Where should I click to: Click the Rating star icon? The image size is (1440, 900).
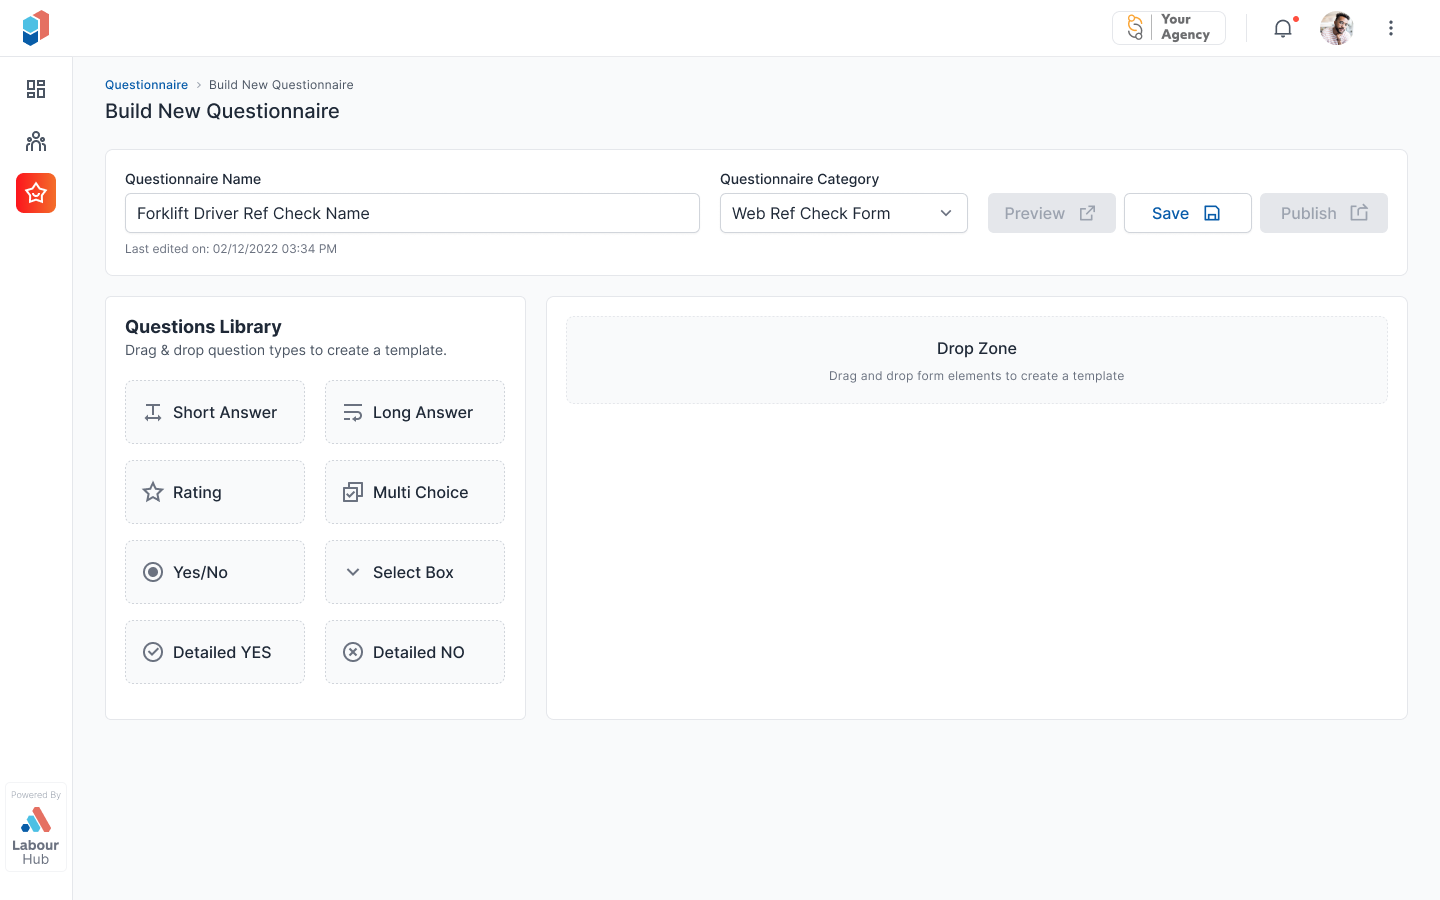153,492
